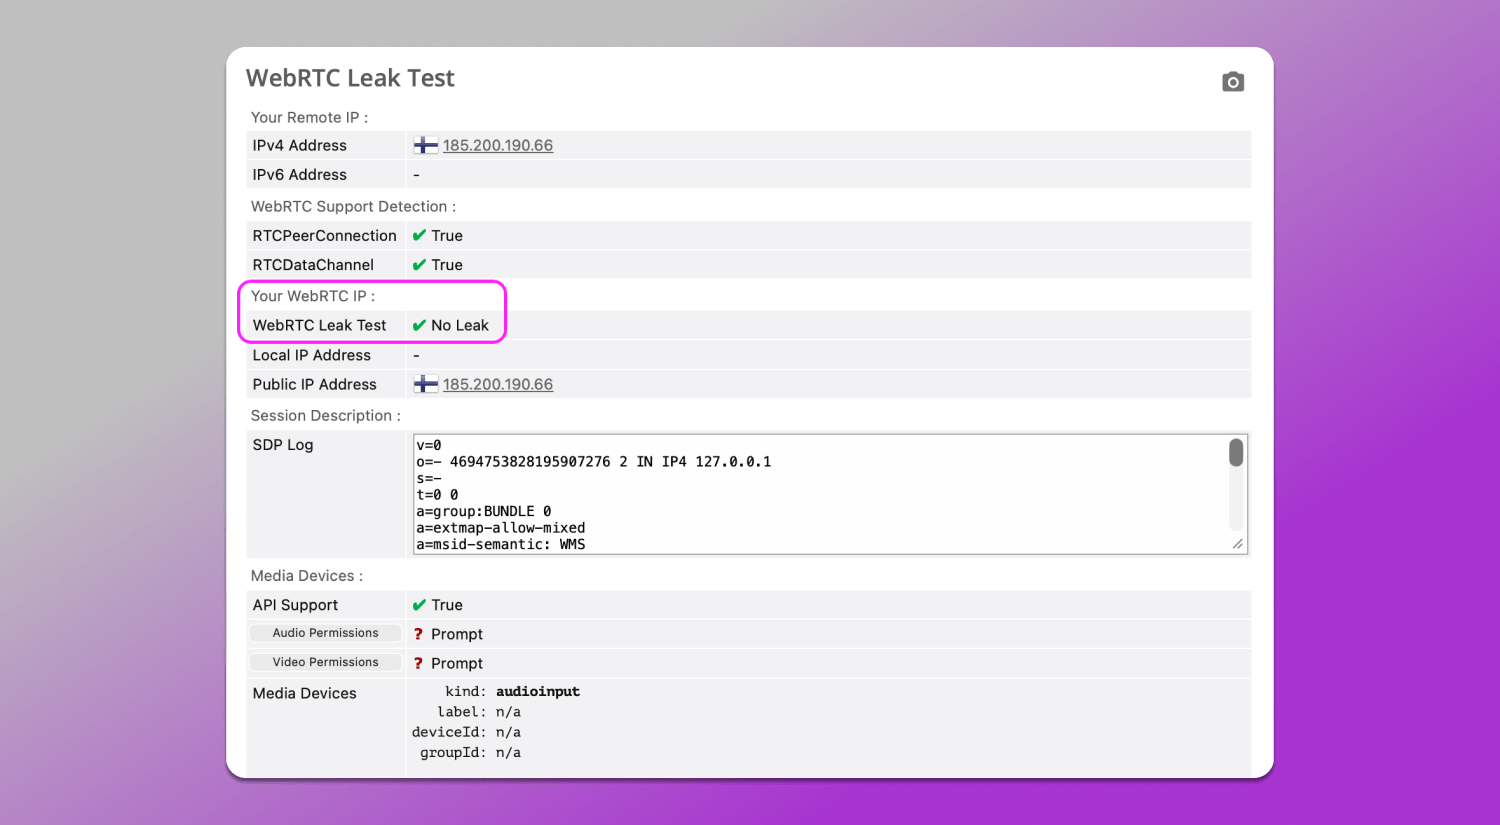Click the red question mark beside Audio Prompt
Screen dimensions: 1500x825
tap(418, 633)
